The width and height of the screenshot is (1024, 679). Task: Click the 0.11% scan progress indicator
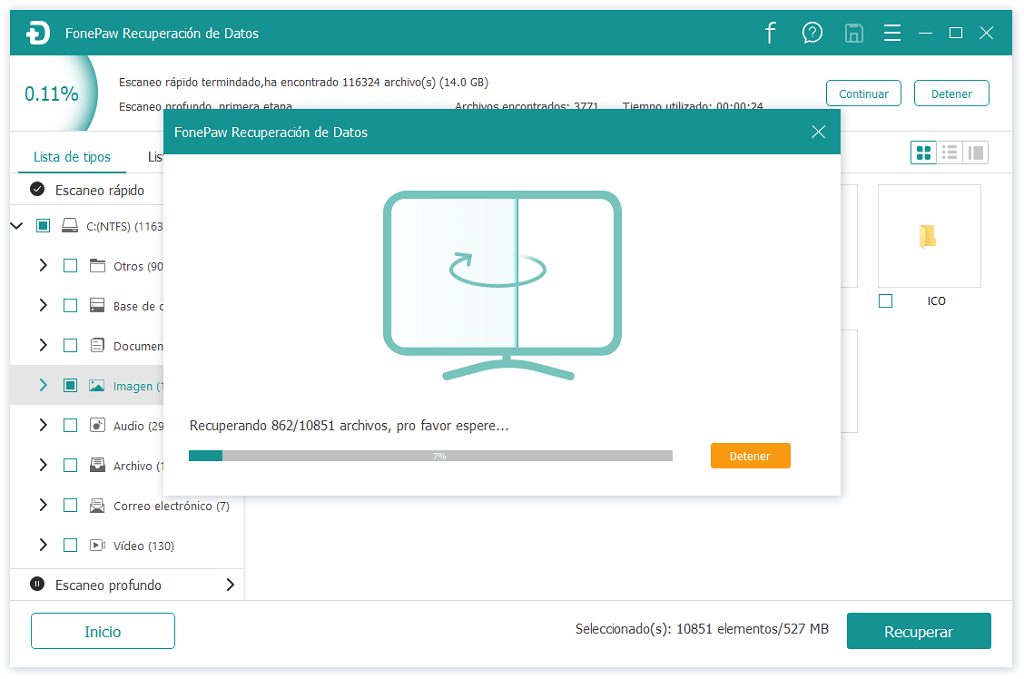pyautogui.click(x=52, y=94)
